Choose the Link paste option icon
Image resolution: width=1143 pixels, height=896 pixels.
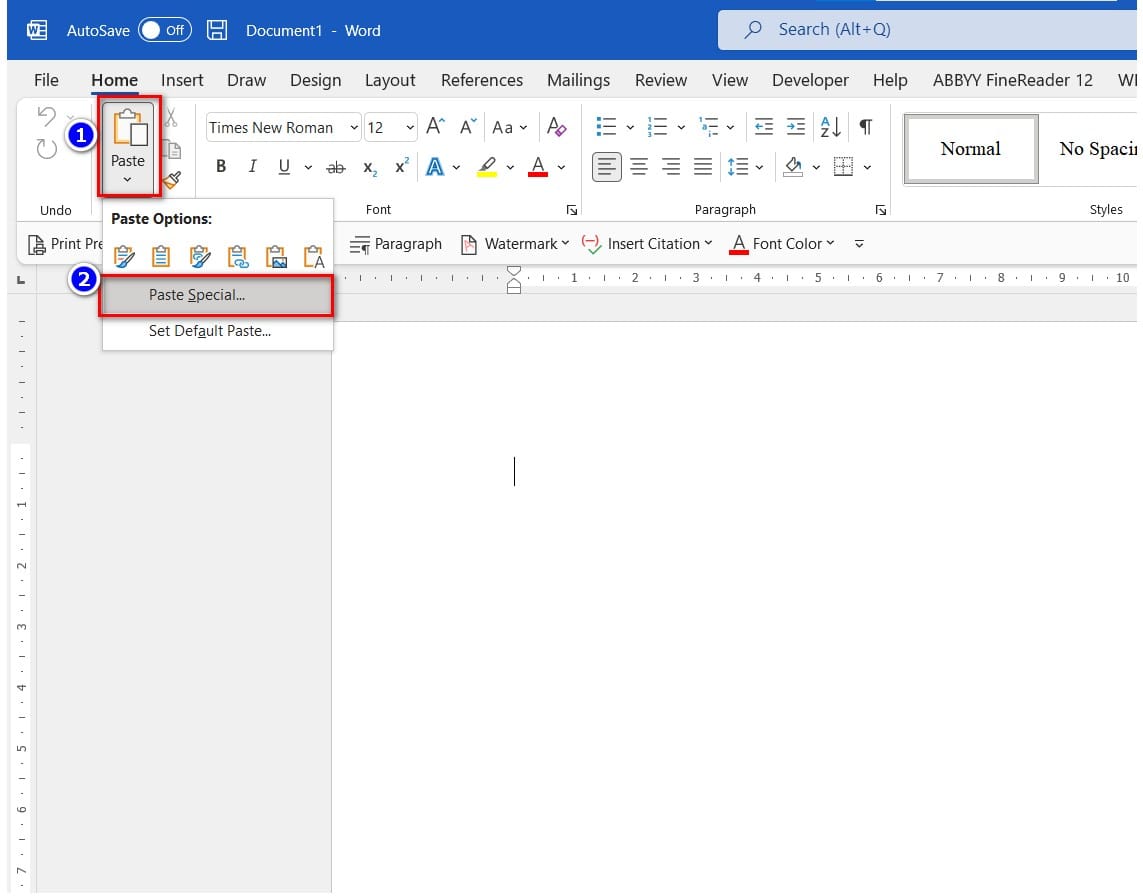238,257
